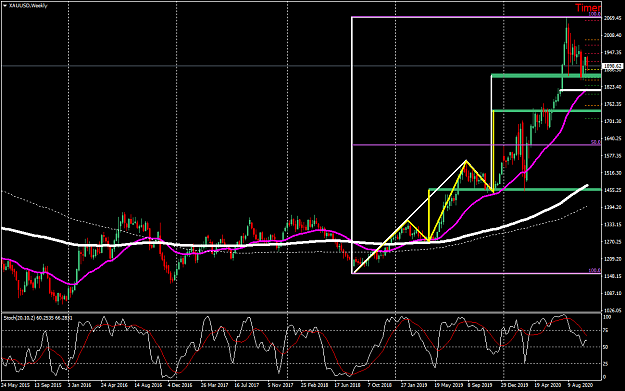This screenshot has width=625, height=391.
Task: Click the 1640.25 price axis label
Action: coord(613,139)
